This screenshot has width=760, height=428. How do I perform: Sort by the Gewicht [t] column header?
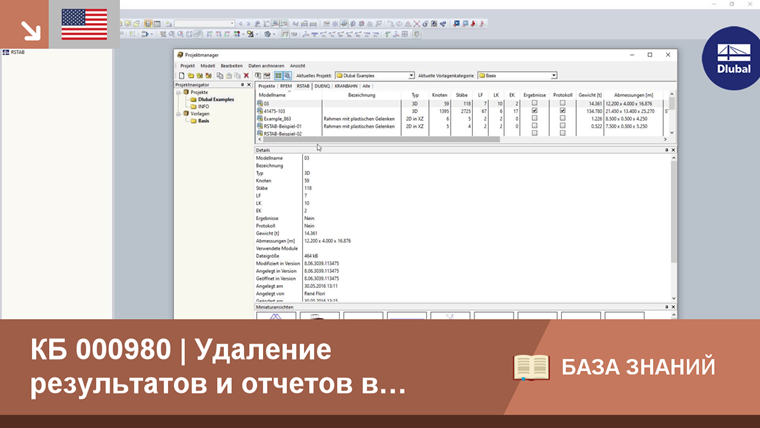pos(590,95)
